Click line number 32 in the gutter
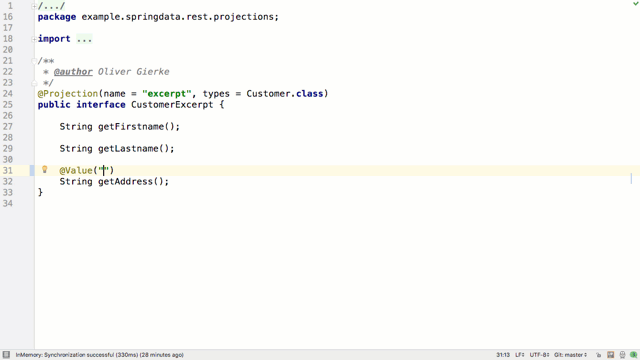The height and width of the screenshot is (360, 640). tap(8, 182)
